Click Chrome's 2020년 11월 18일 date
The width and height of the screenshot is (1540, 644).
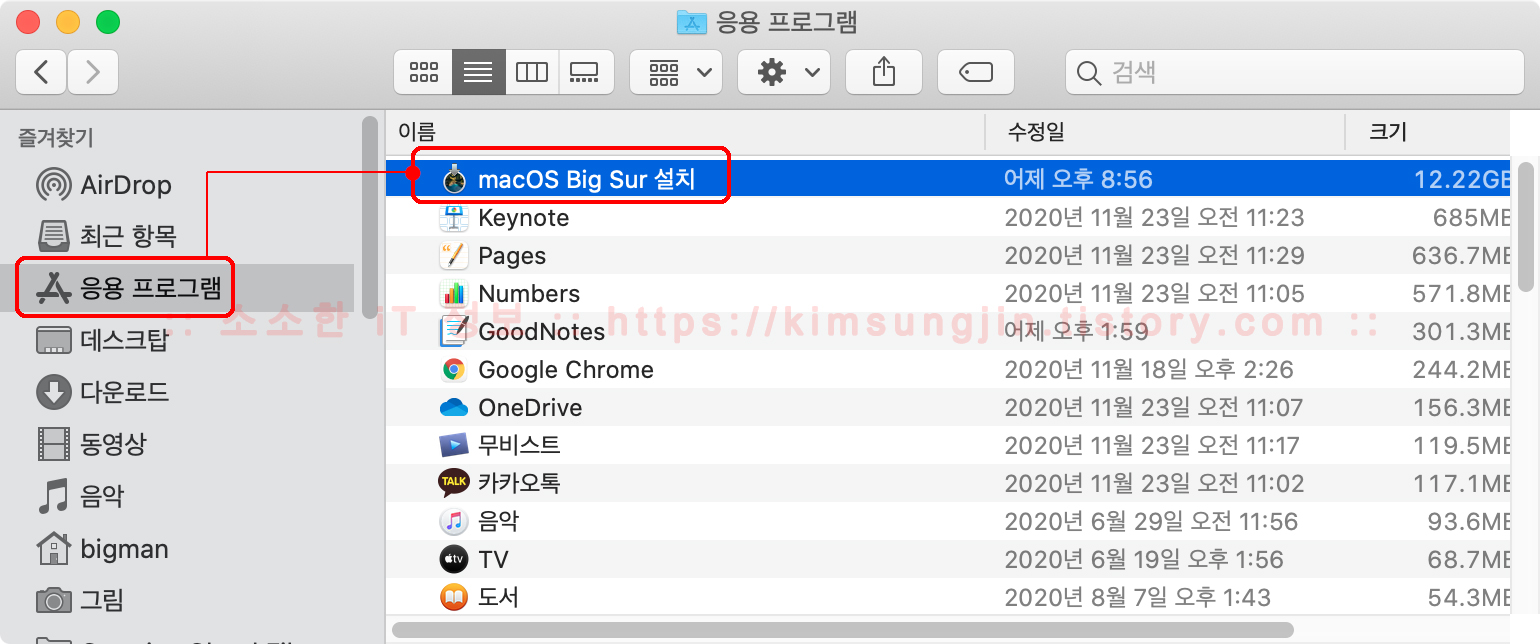click(x=1149, y=370)
